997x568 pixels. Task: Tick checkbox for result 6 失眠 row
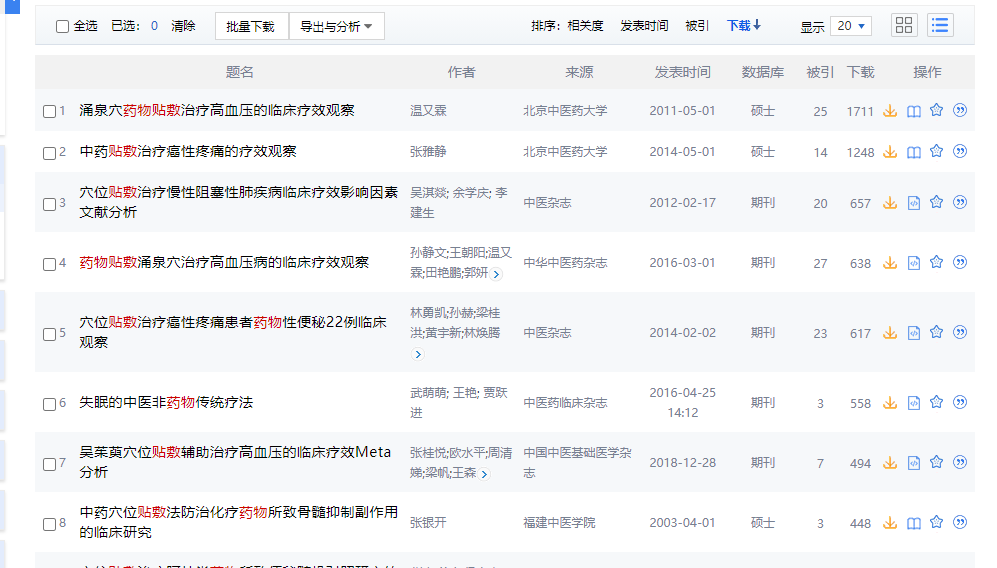coord(49,403)
